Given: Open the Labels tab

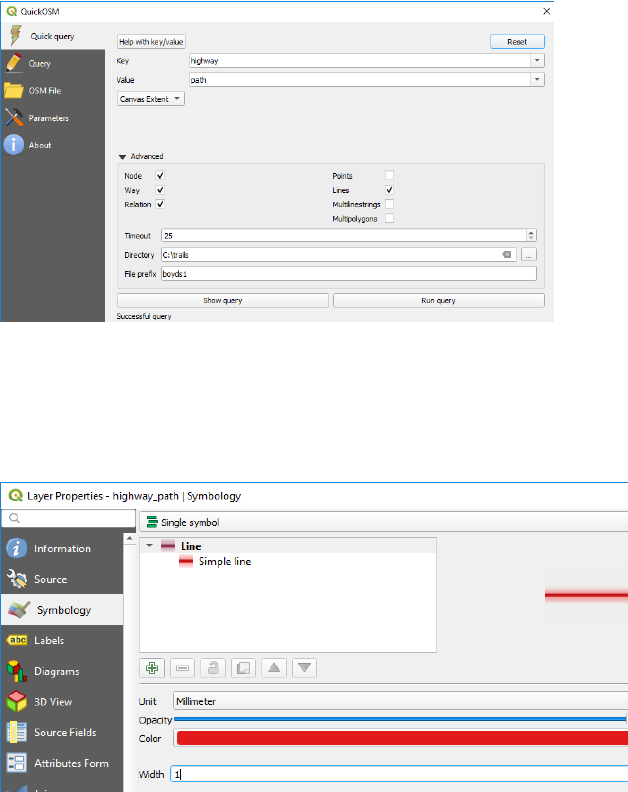Looking at the screenshot, I should (62, 640).
